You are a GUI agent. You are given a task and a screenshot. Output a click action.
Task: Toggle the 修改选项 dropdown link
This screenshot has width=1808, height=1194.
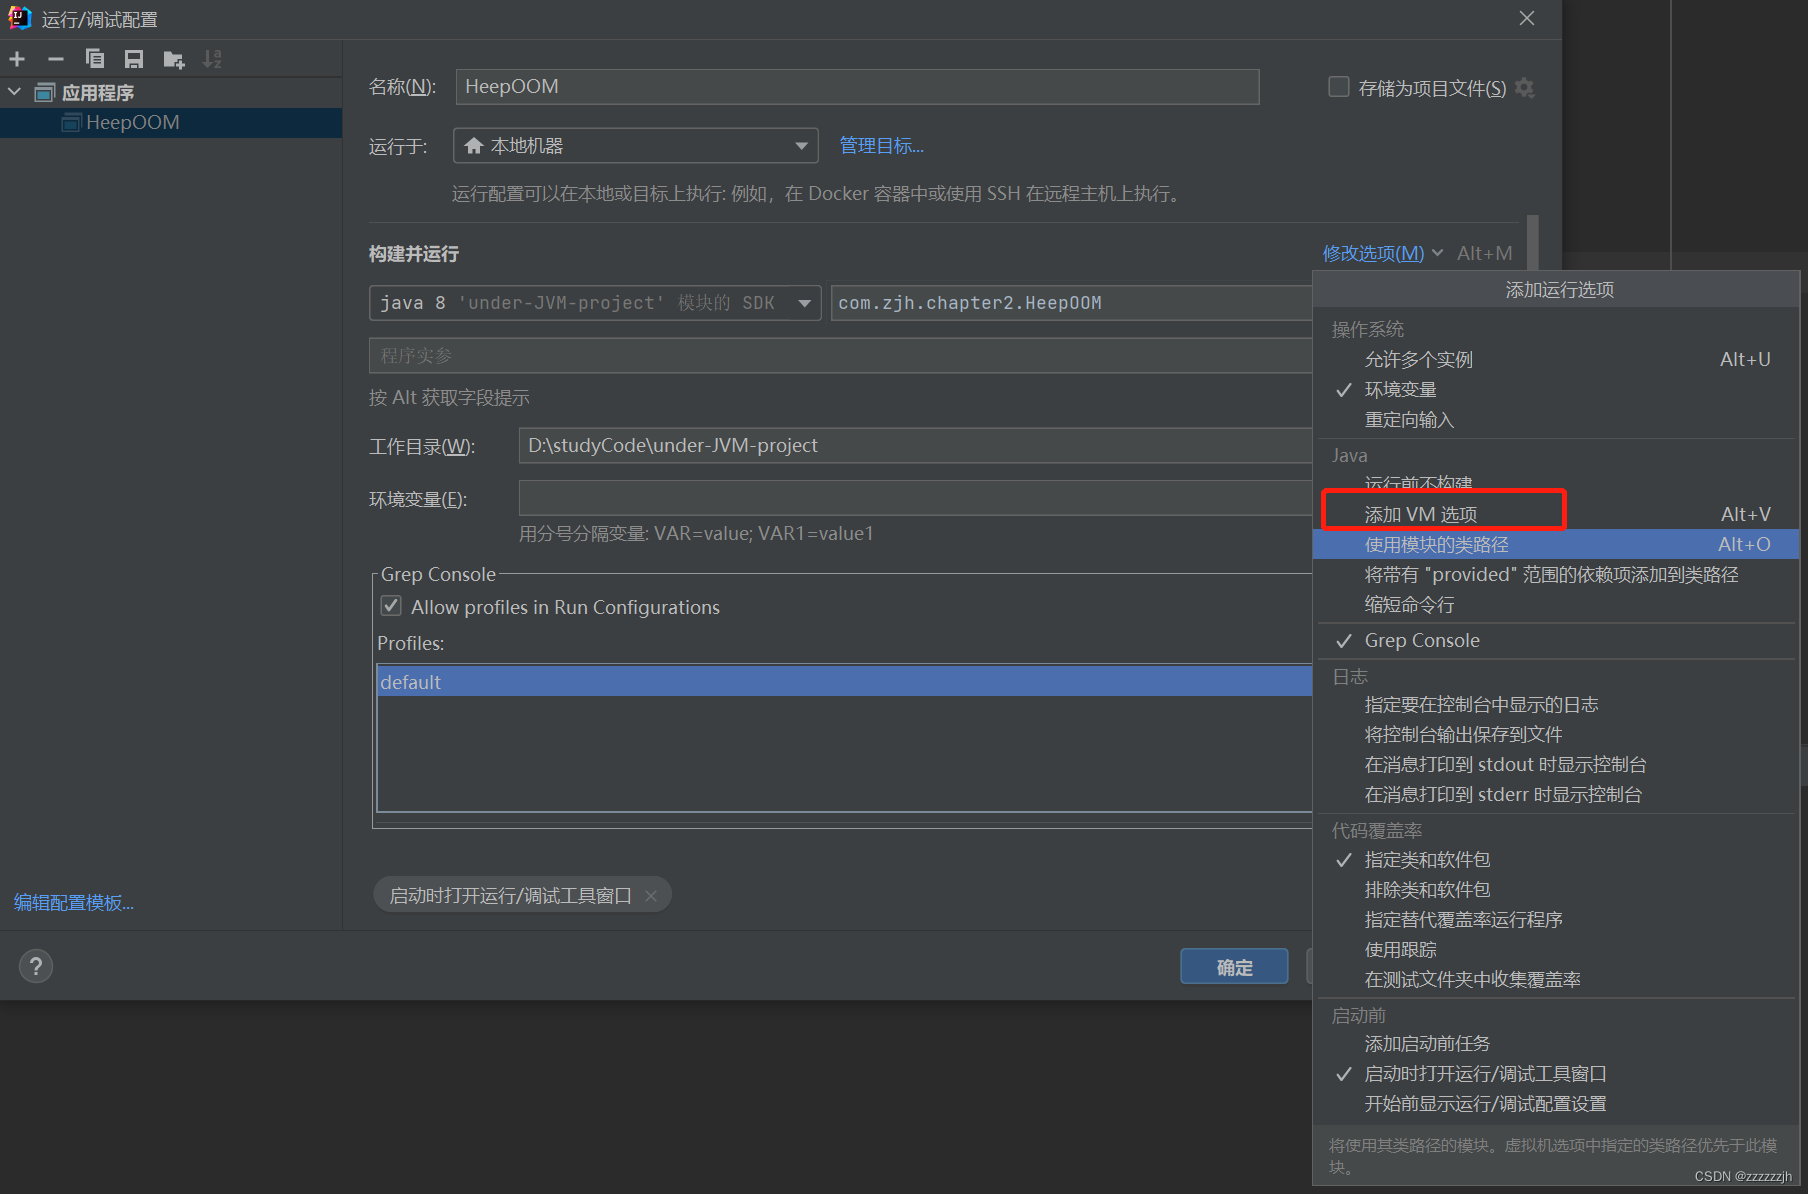pyautogui.click(x=1382, y=253)
